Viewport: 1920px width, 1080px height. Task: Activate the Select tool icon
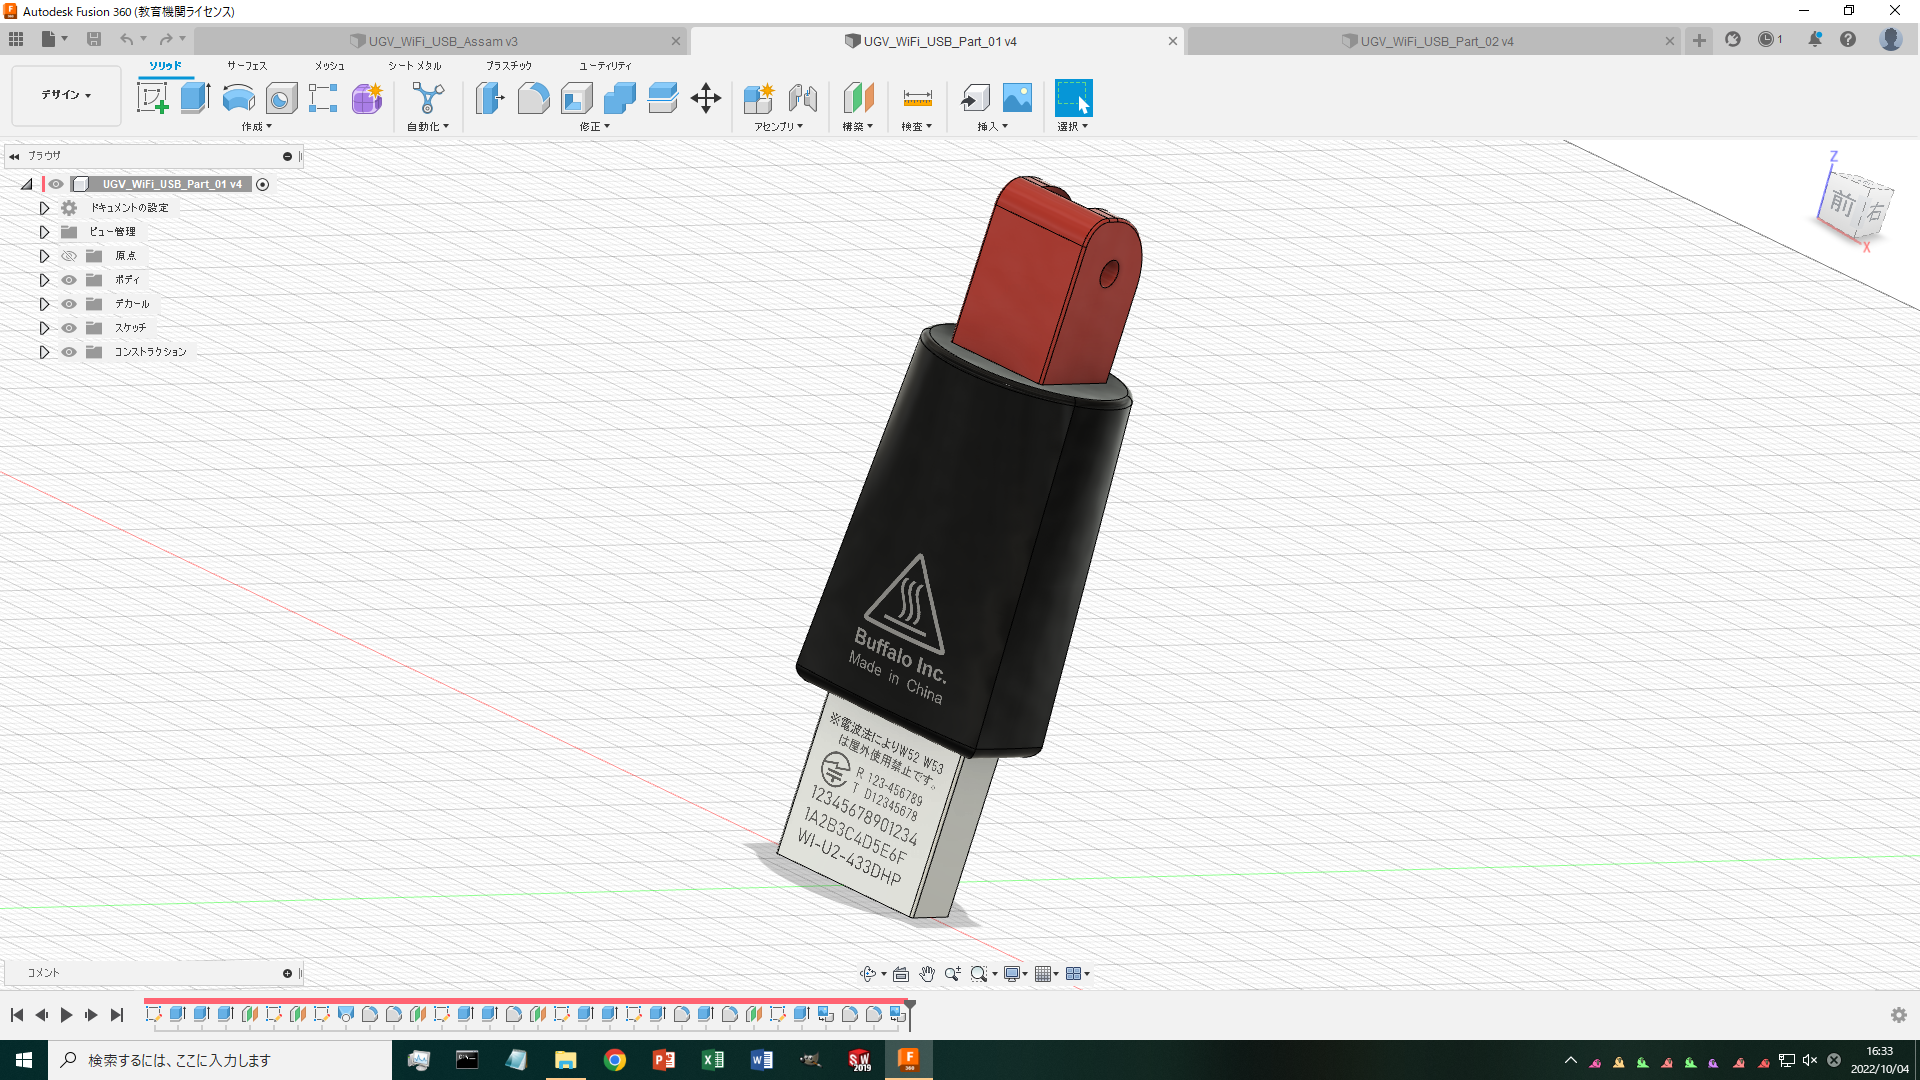1073,98
